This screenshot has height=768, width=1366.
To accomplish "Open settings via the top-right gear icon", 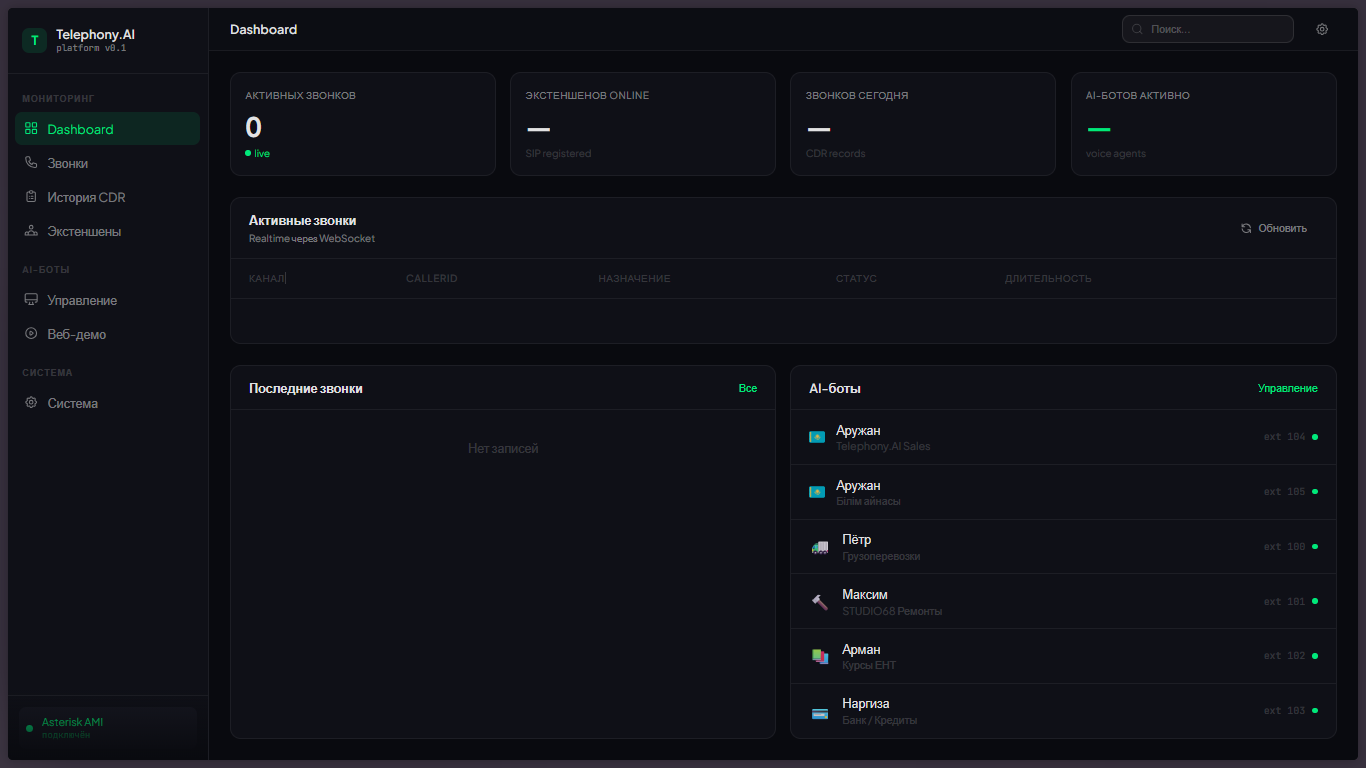I will 1322,29.
